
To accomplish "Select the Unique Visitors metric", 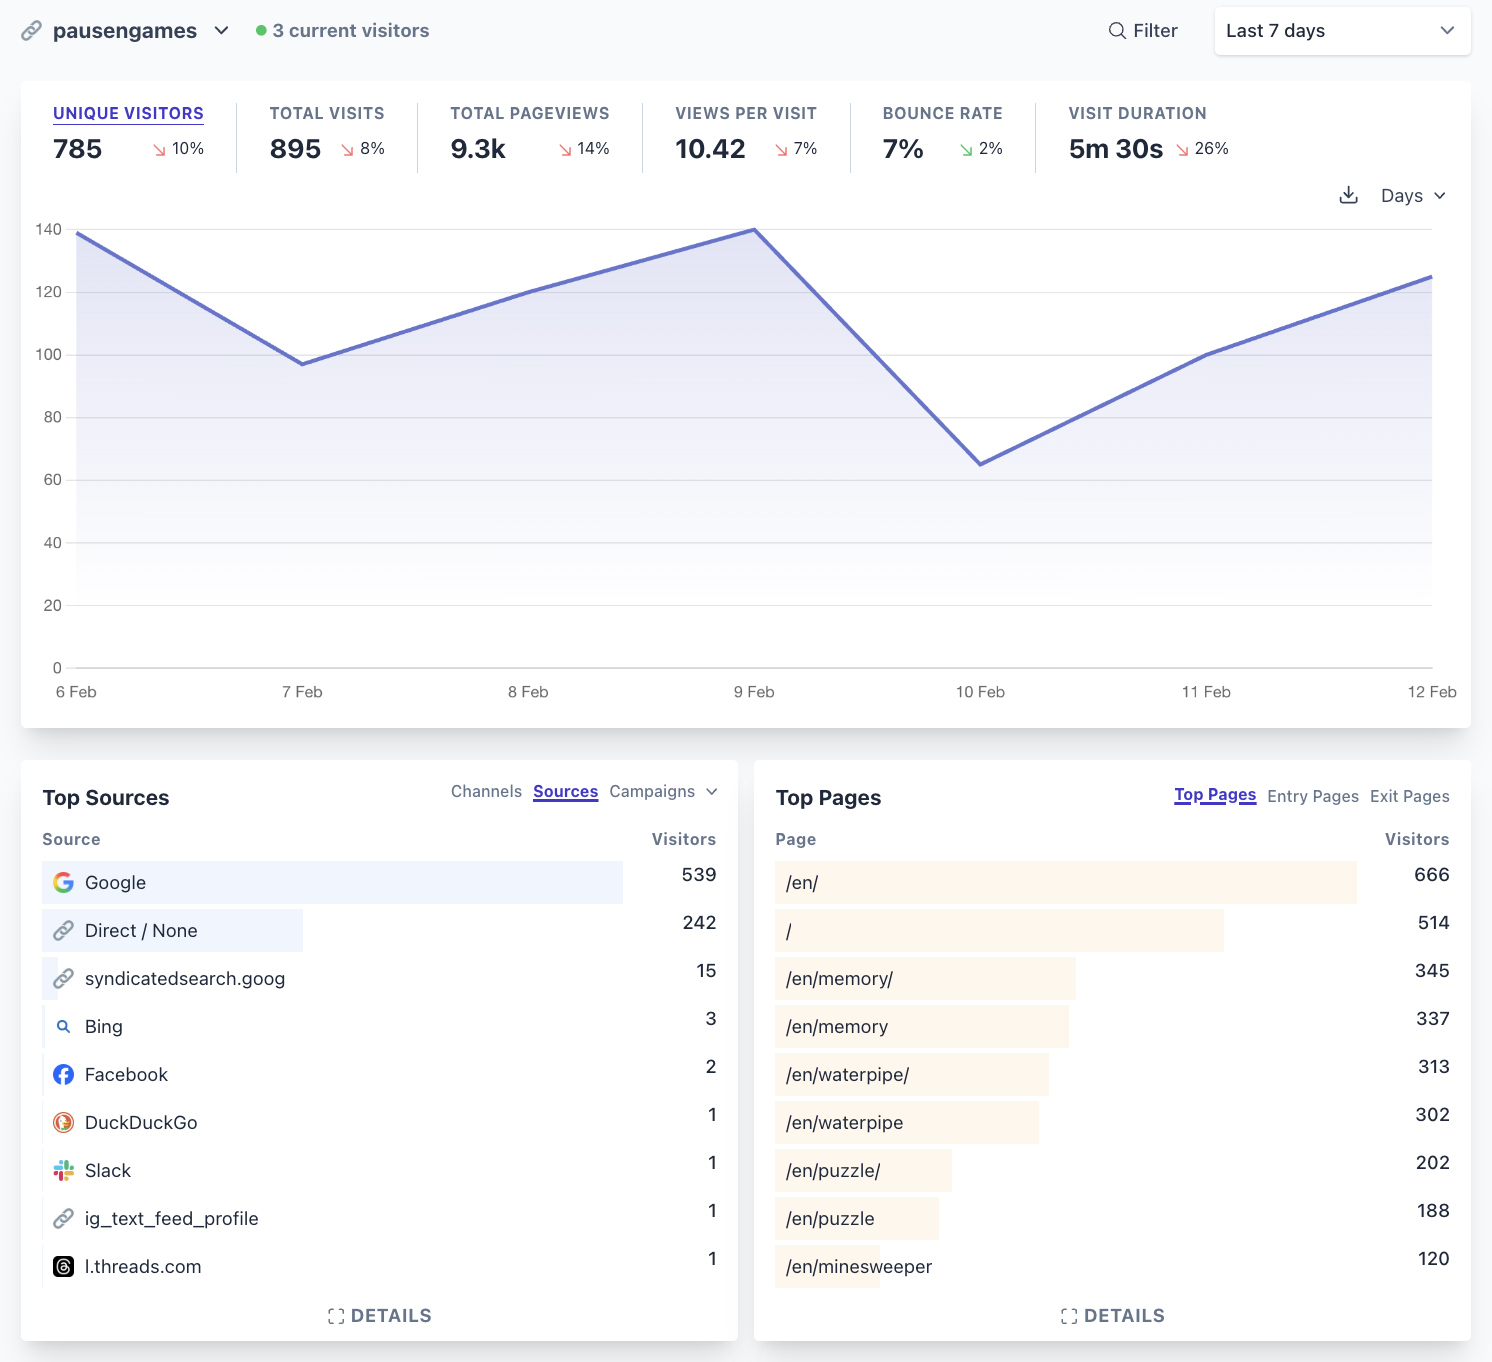I will click(x=128, y=133).
